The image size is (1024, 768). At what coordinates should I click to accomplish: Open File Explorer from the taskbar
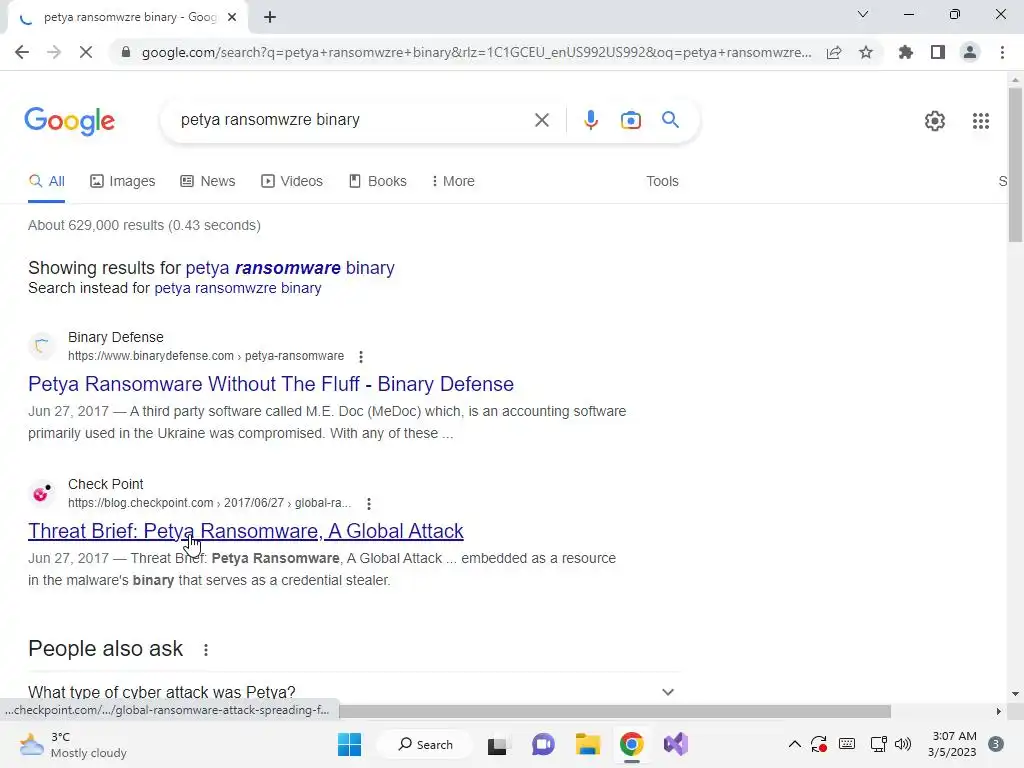[x=588, y=744]
